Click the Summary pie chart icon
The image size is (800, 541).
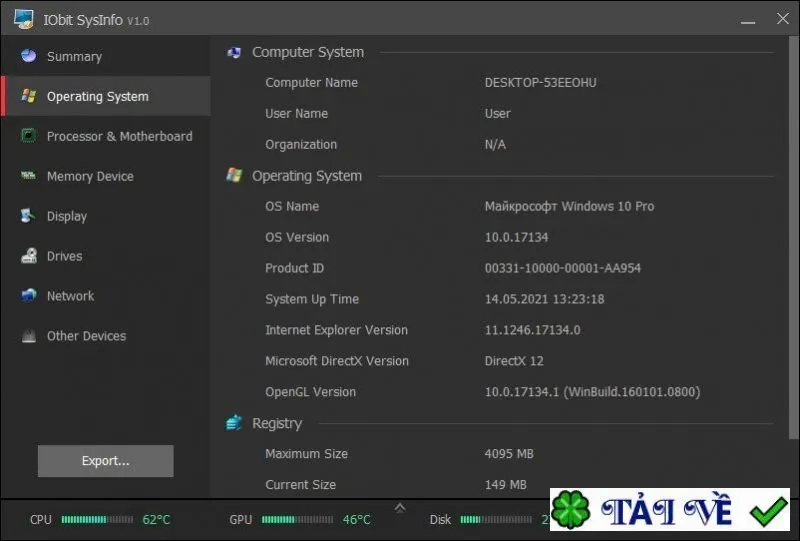click(x=29, y=56)
